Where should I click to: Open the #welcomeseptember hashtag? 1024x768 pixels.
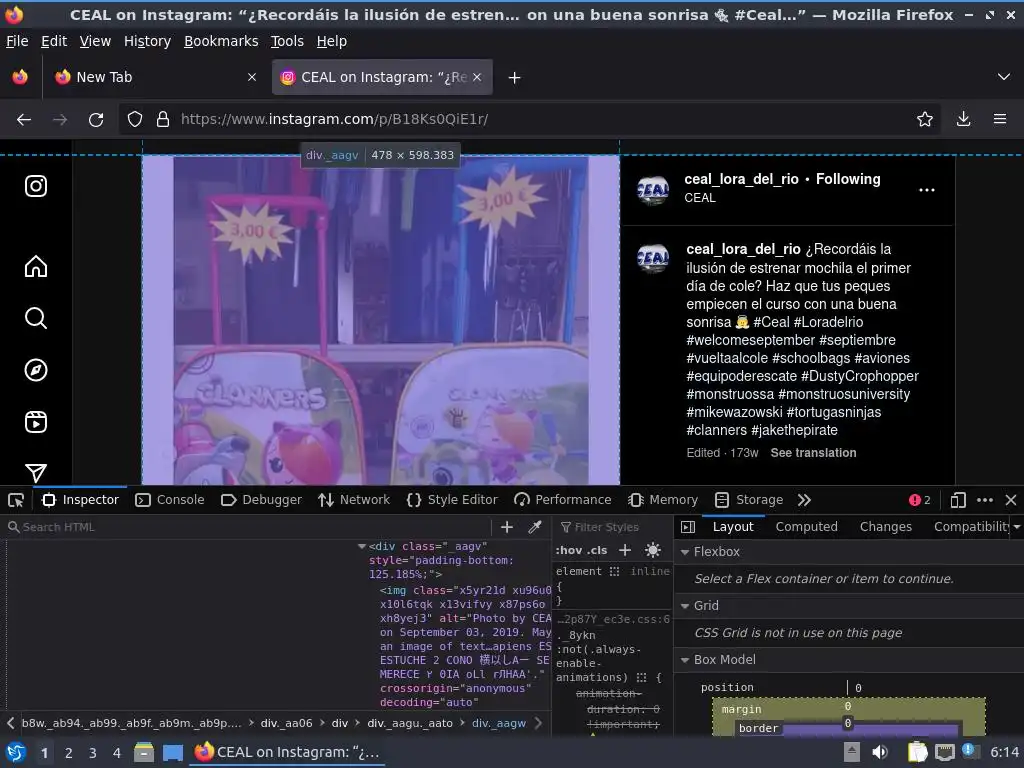[x=750, y=340]
